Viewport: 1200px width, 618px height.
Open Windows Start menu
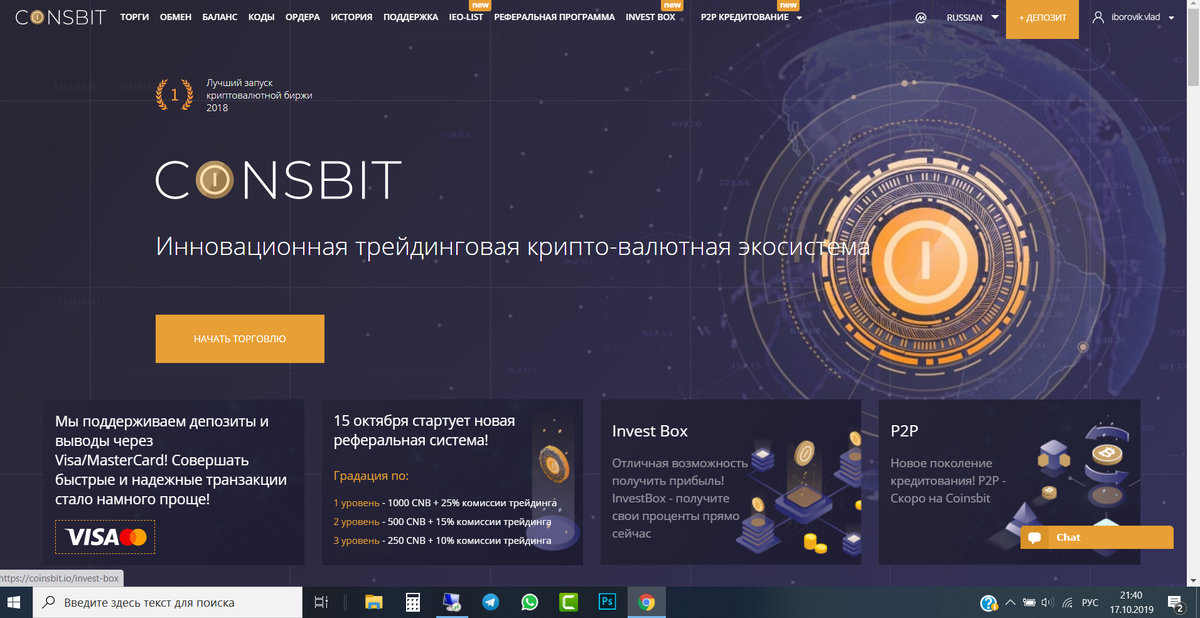click(x=15, y=602)
